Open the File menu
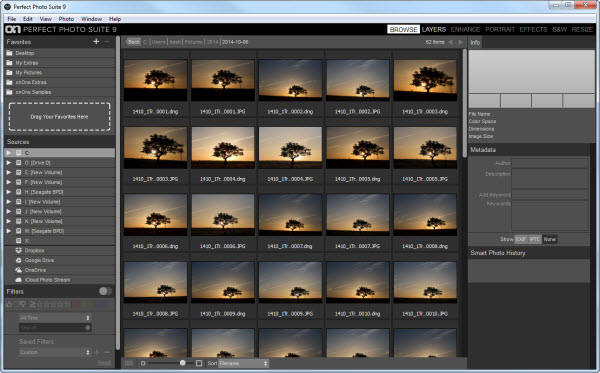This screenshot has width=600, height=373. click(x=12, y=19)
